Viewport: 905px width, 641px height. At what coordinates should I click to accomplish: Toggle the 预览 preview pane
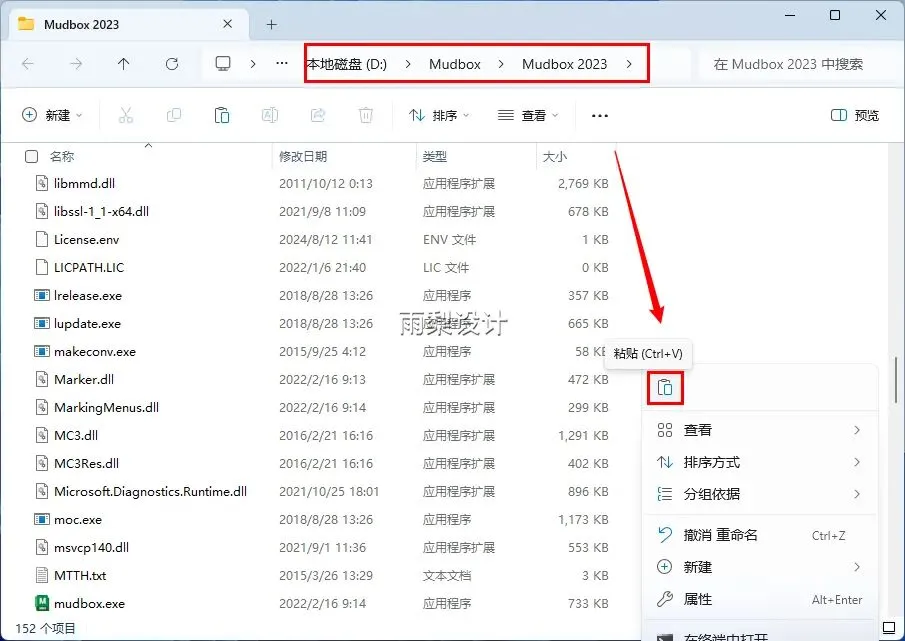[855, 115]
